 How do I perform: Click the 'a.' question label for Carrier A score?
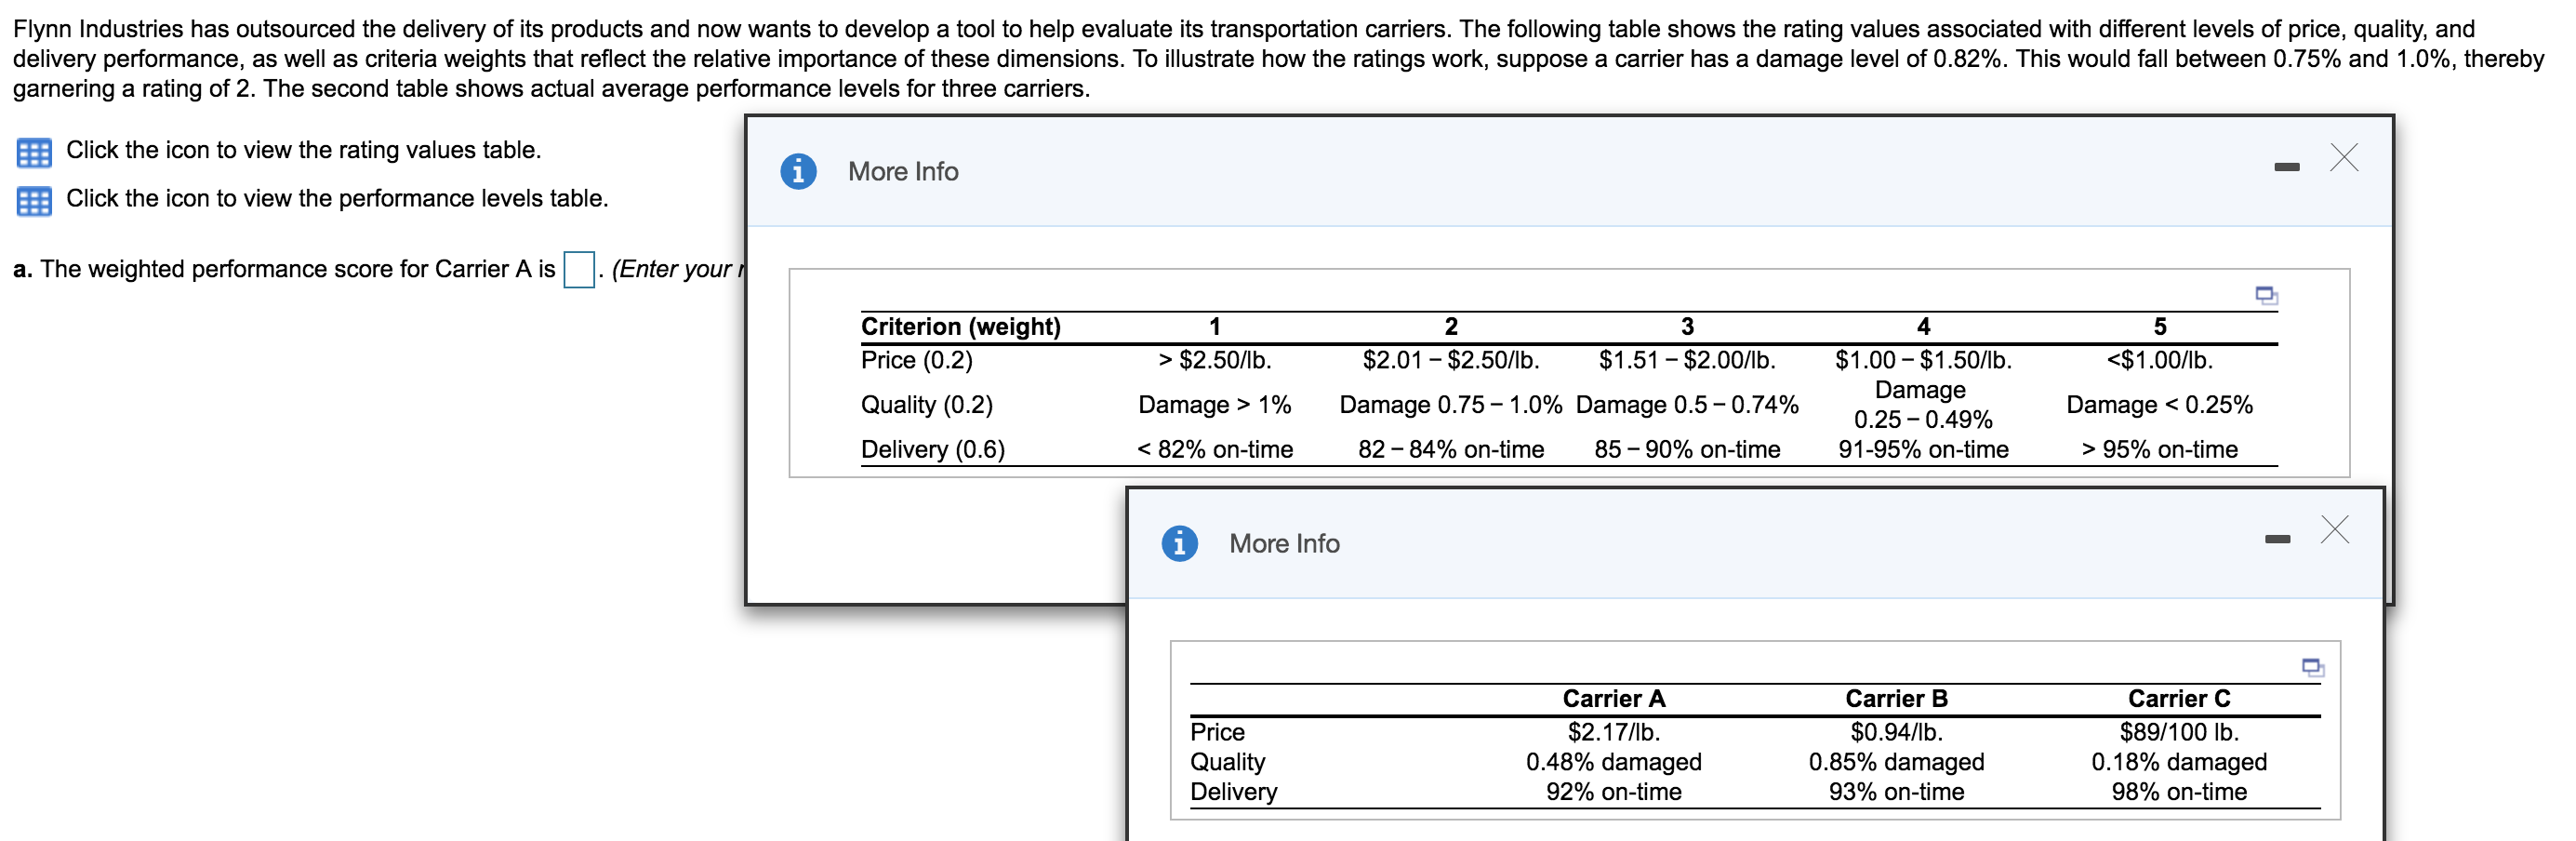click(23, 269)
